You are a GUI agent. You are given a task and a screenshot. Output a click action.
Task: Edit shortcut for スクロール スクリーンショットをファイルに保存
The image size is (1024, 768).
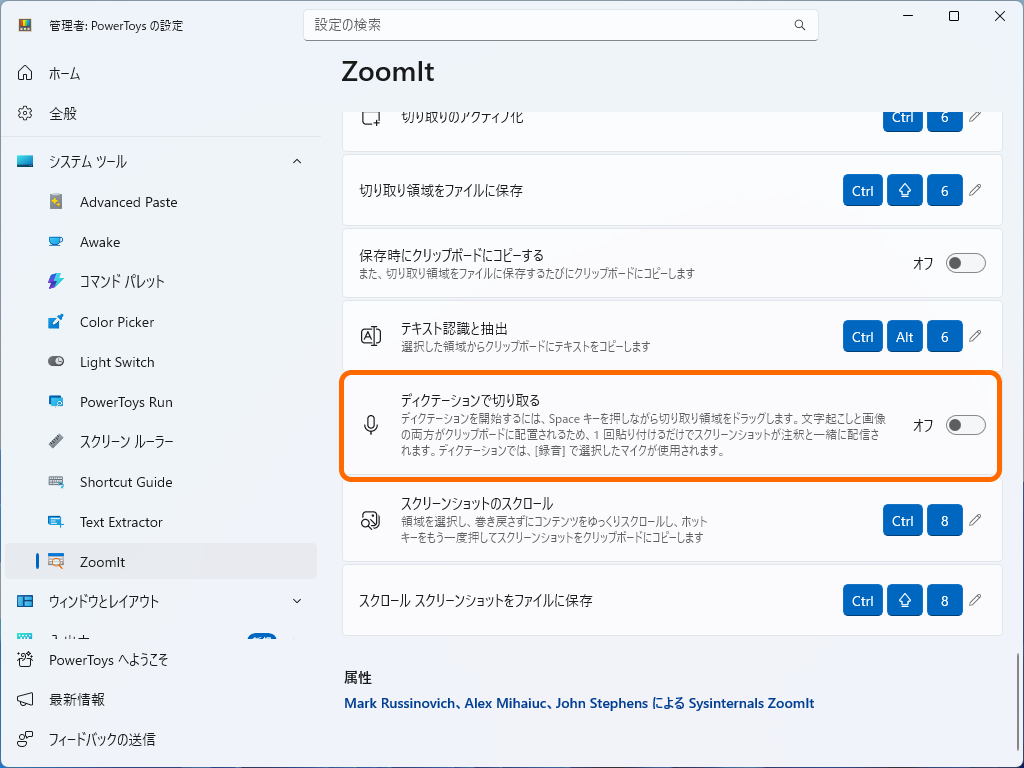tap(976, 600)
